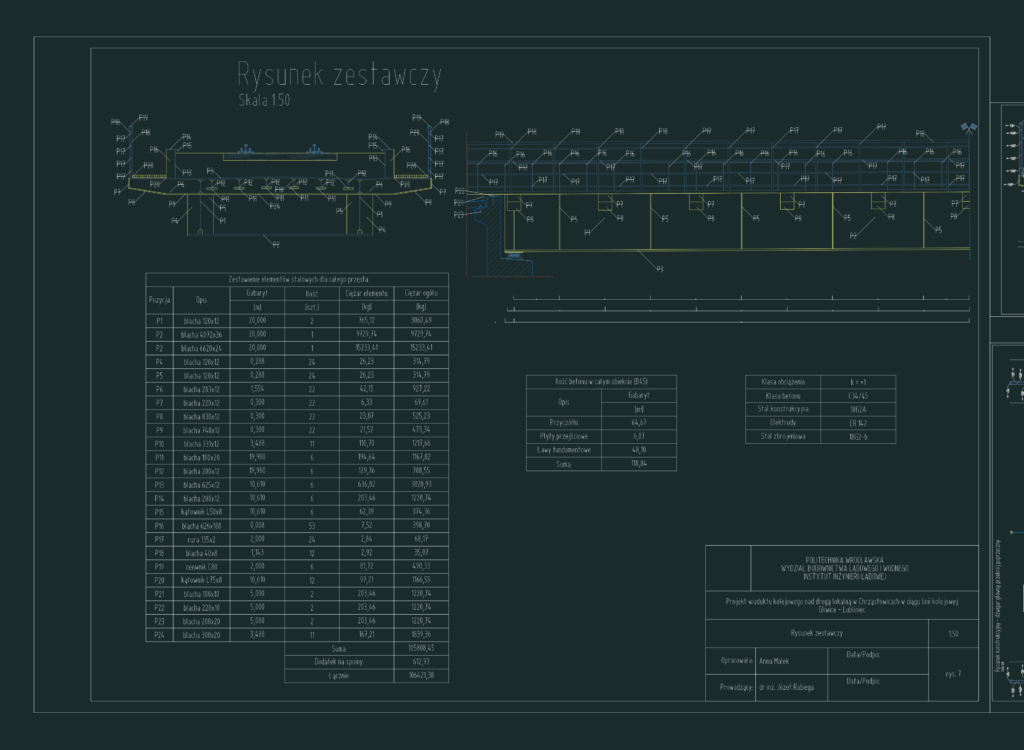Click the 'Dodatek na spoiny:' label
The height and width of the screenshot is (750, 1024).
point(339,662)
